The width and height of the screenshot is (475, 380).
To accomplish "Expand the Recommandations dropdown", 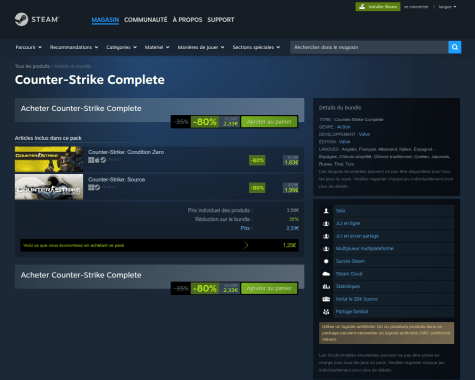I will (74, 47).
